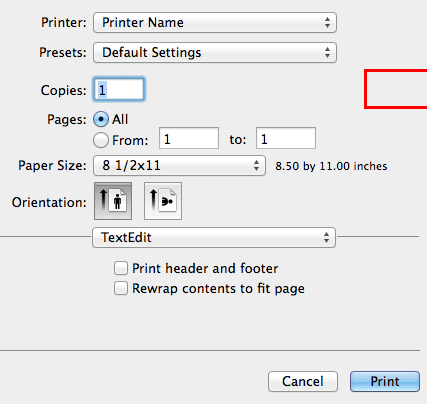The height and width of the screenshot is (404, 427).
Task: Click the to page number field
Action: click(x=286, y=138)
